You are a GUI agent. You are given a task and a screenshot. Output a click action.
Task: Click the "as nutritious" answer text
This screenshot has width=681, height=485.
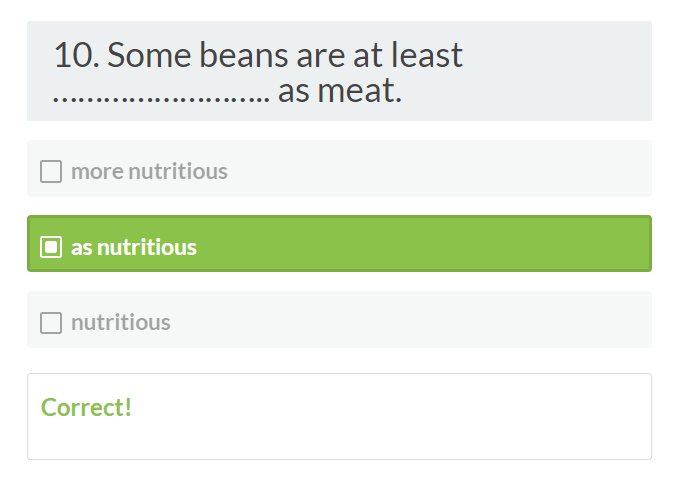click(134, 247)
